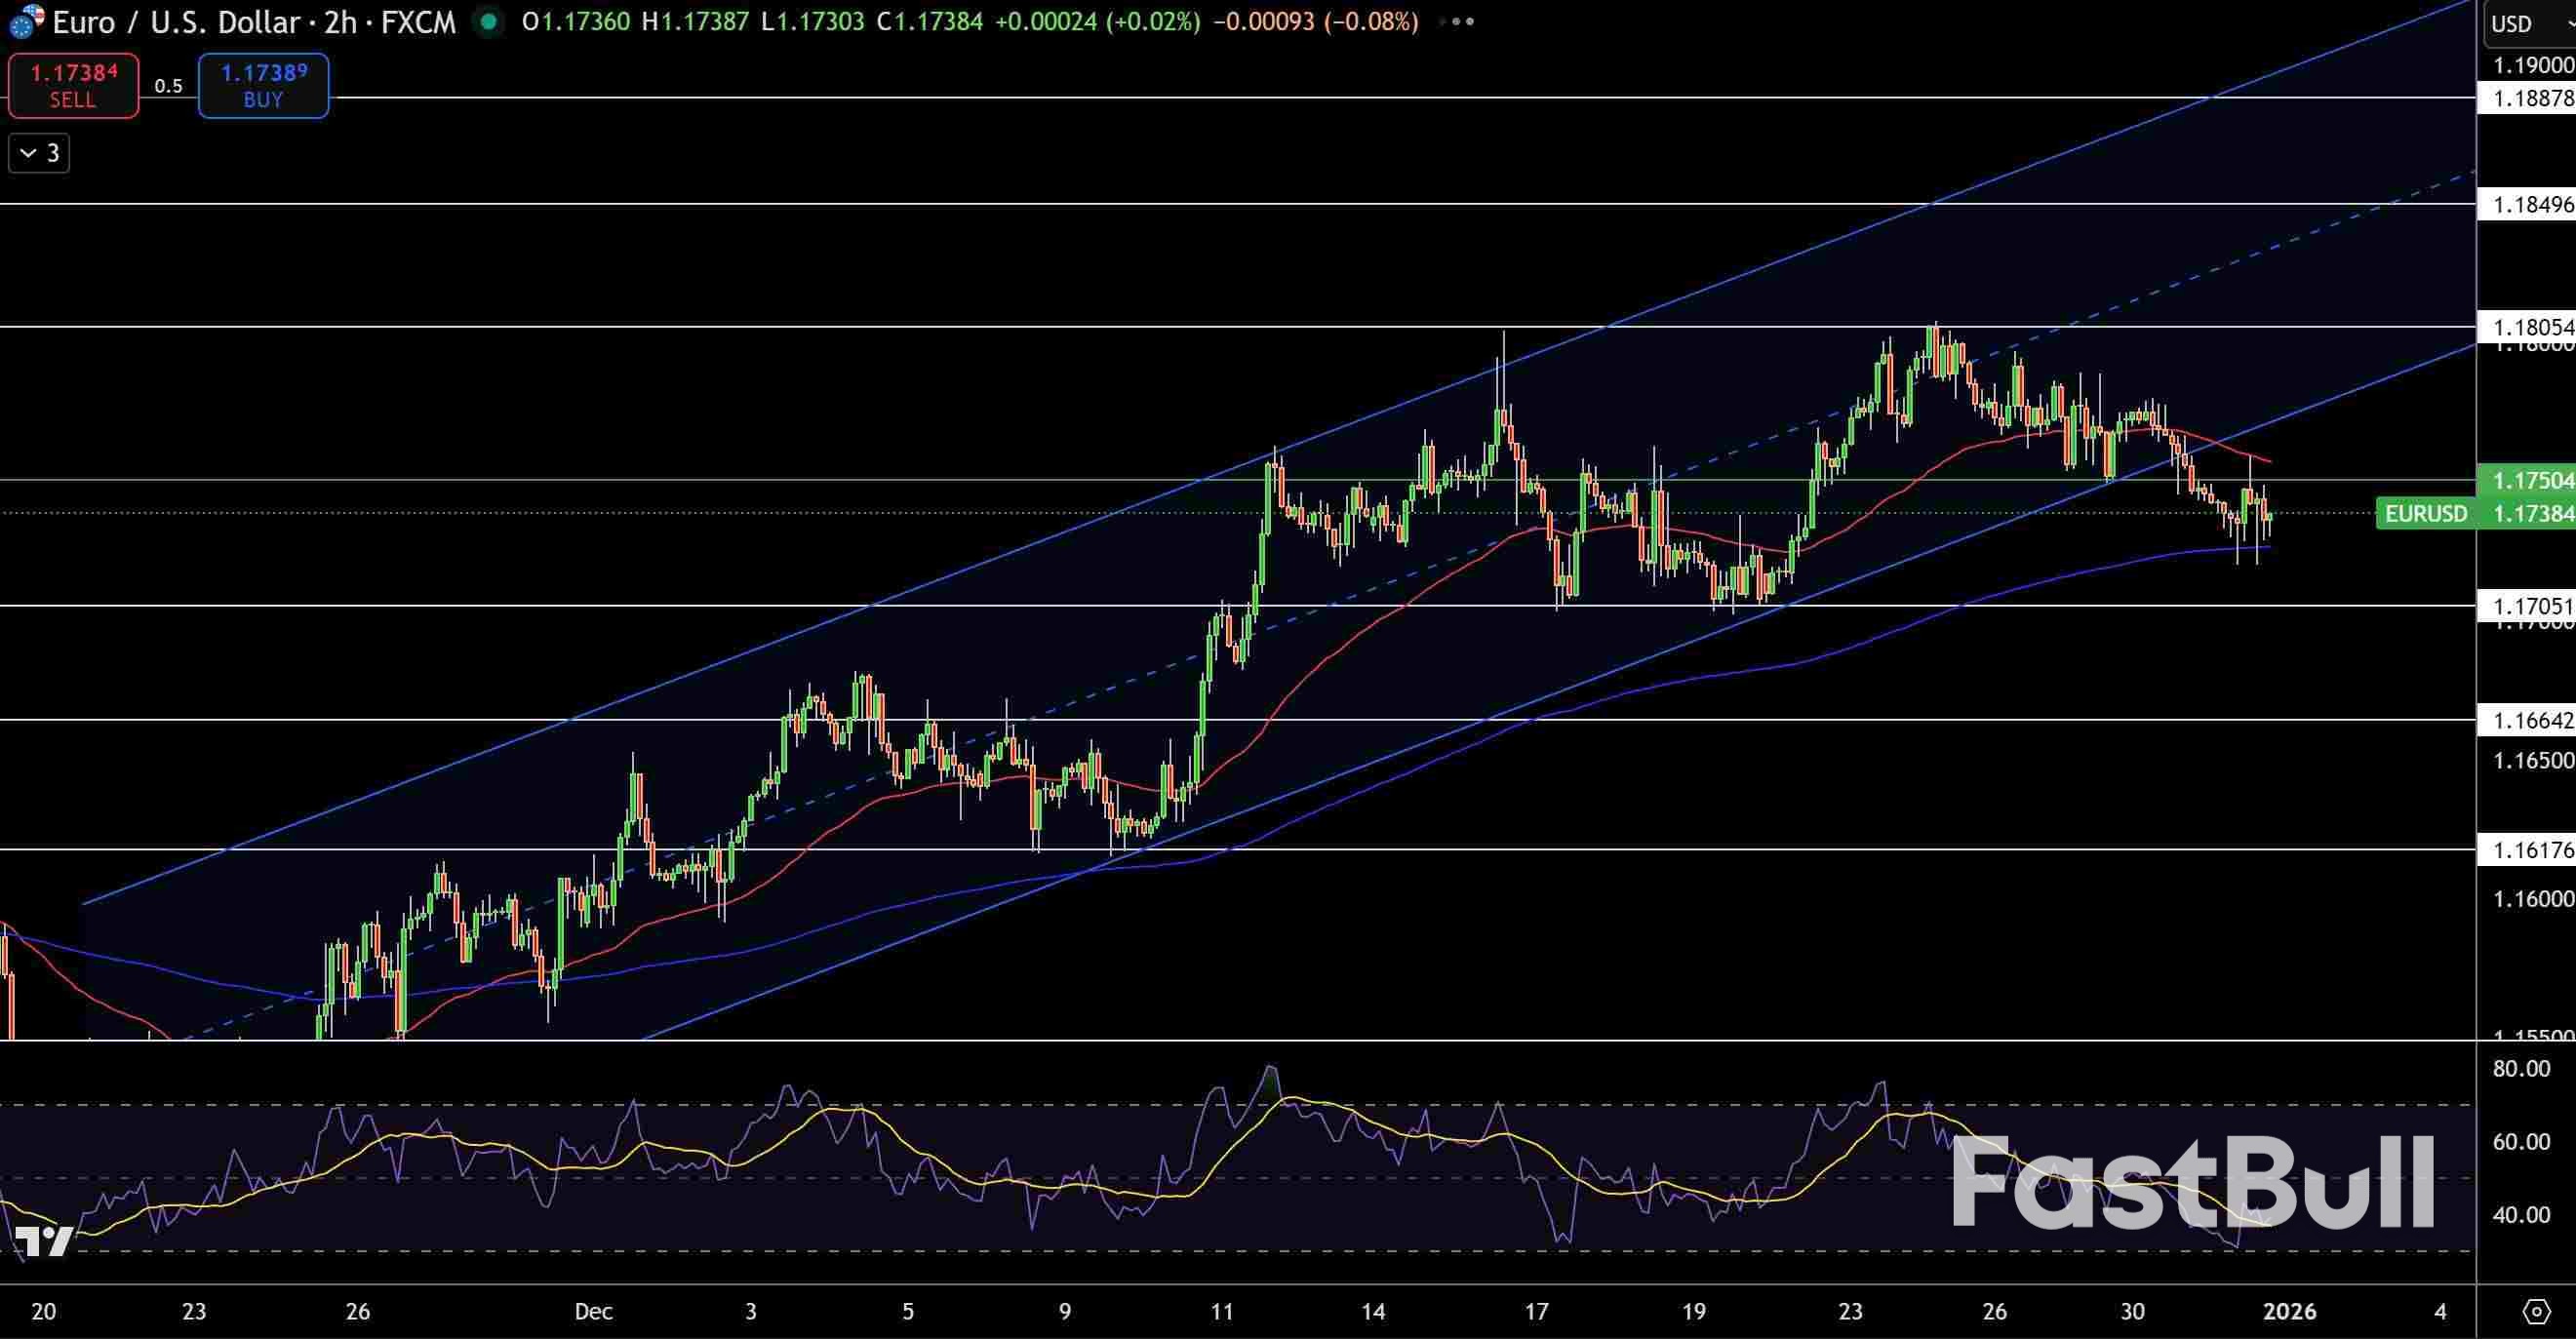Image resolution: width=2576 pixels, height=1339 pixels.
Task: Select the 1.16176 horizontal level label
Action: point(2531,850)
